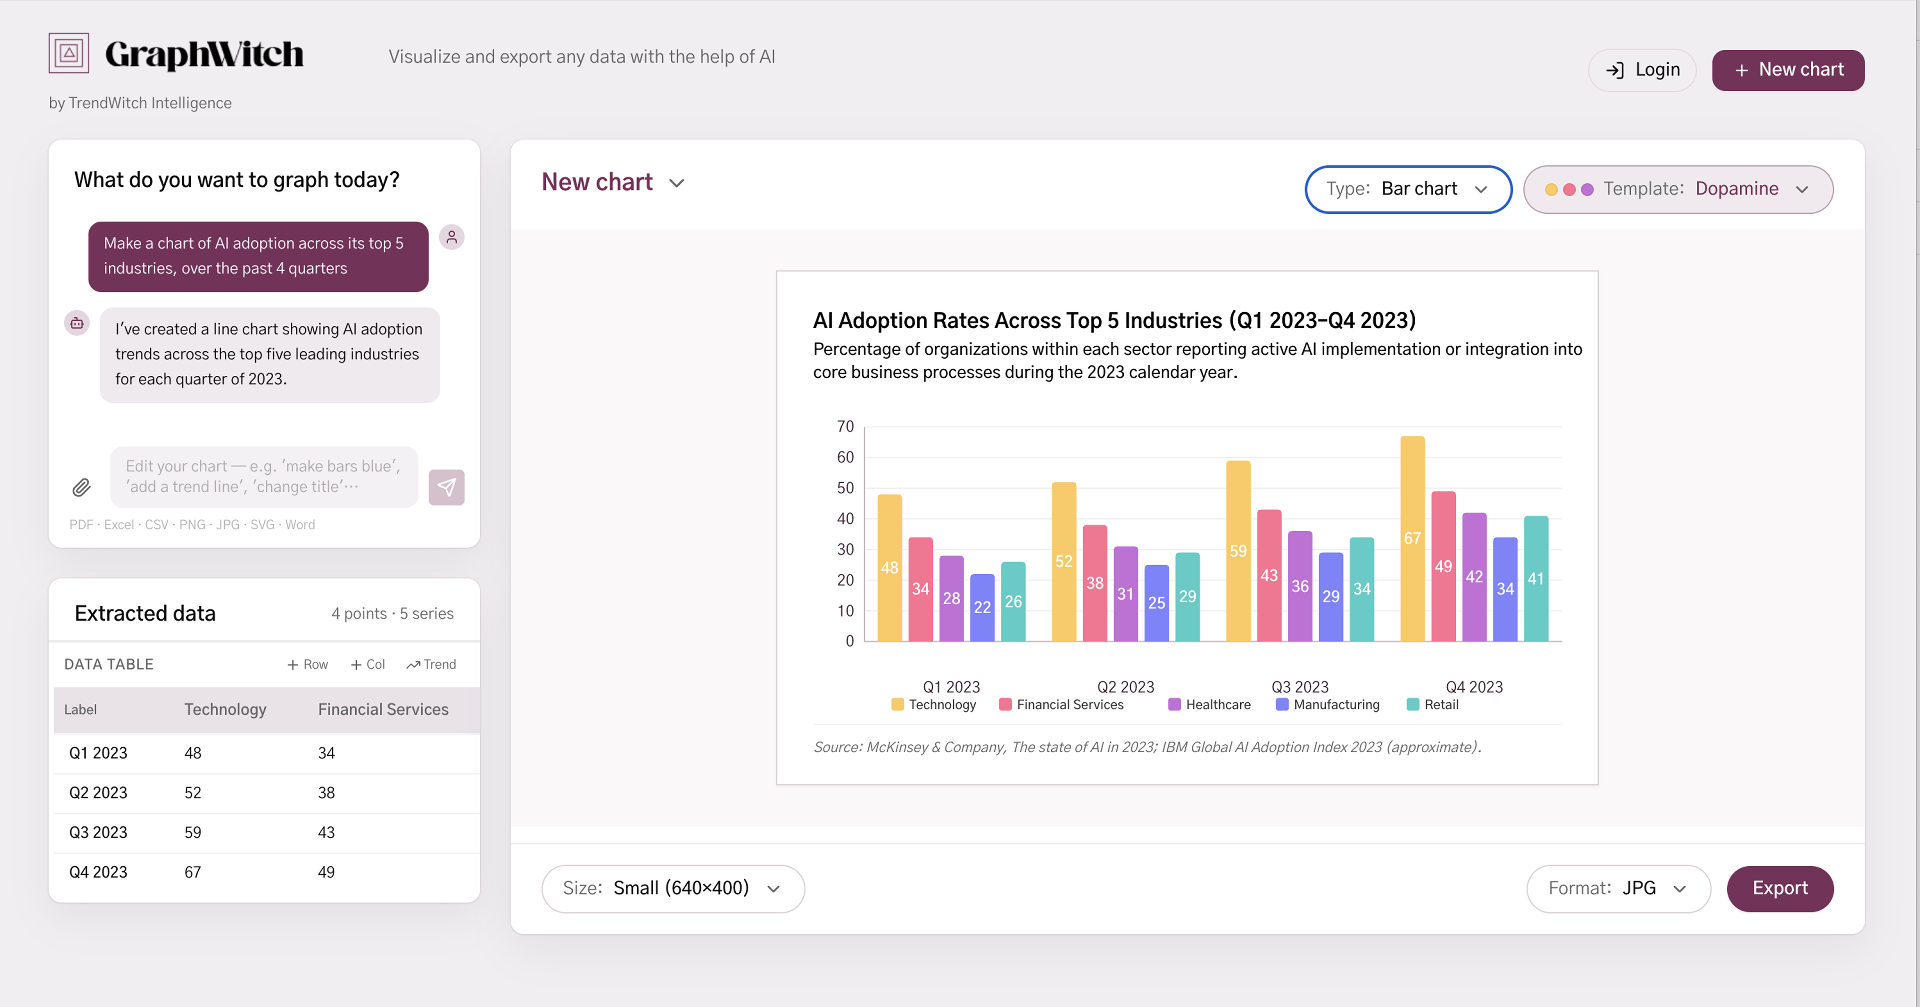Select the Q4 2023 row label
Viewport: 1920px width, 1007px height.
point(98,872)
